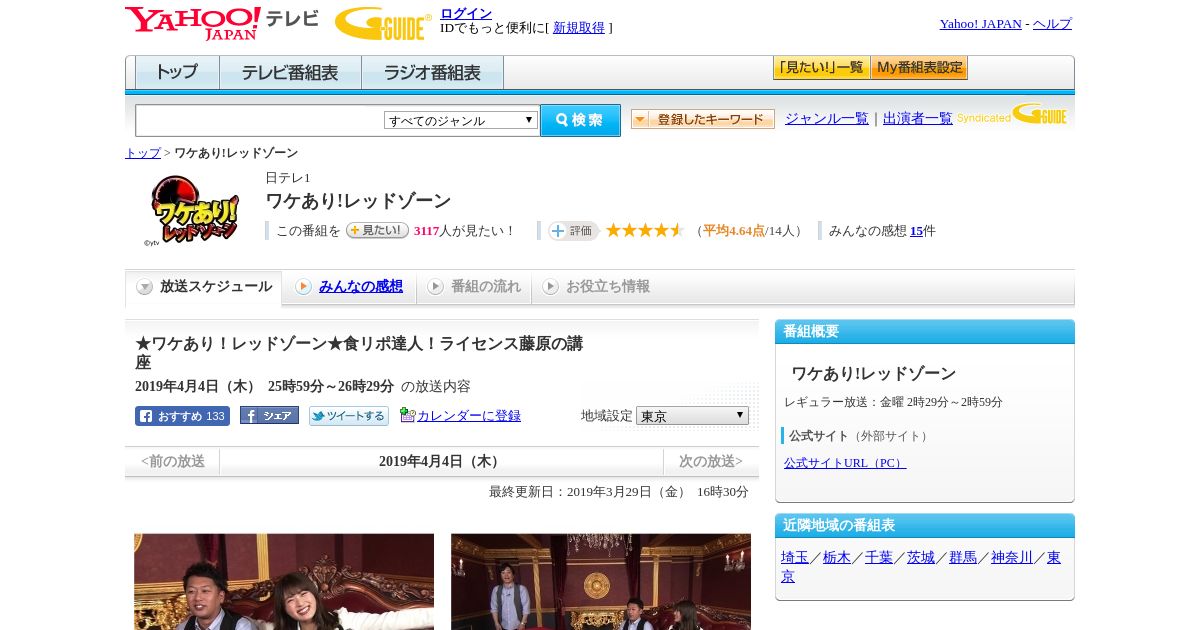This screenshot has height=630, width=1200.
Task: Click the 平均4.64点 rating text
Action: pyautogui.click(x=734, y=231)
